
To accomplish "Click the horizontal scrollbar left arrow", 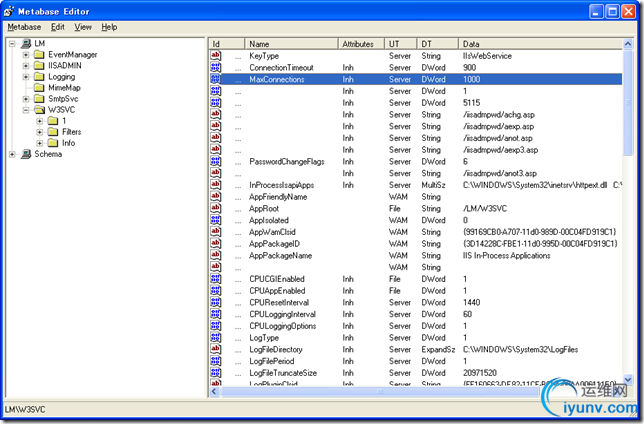I will point(214,392).
